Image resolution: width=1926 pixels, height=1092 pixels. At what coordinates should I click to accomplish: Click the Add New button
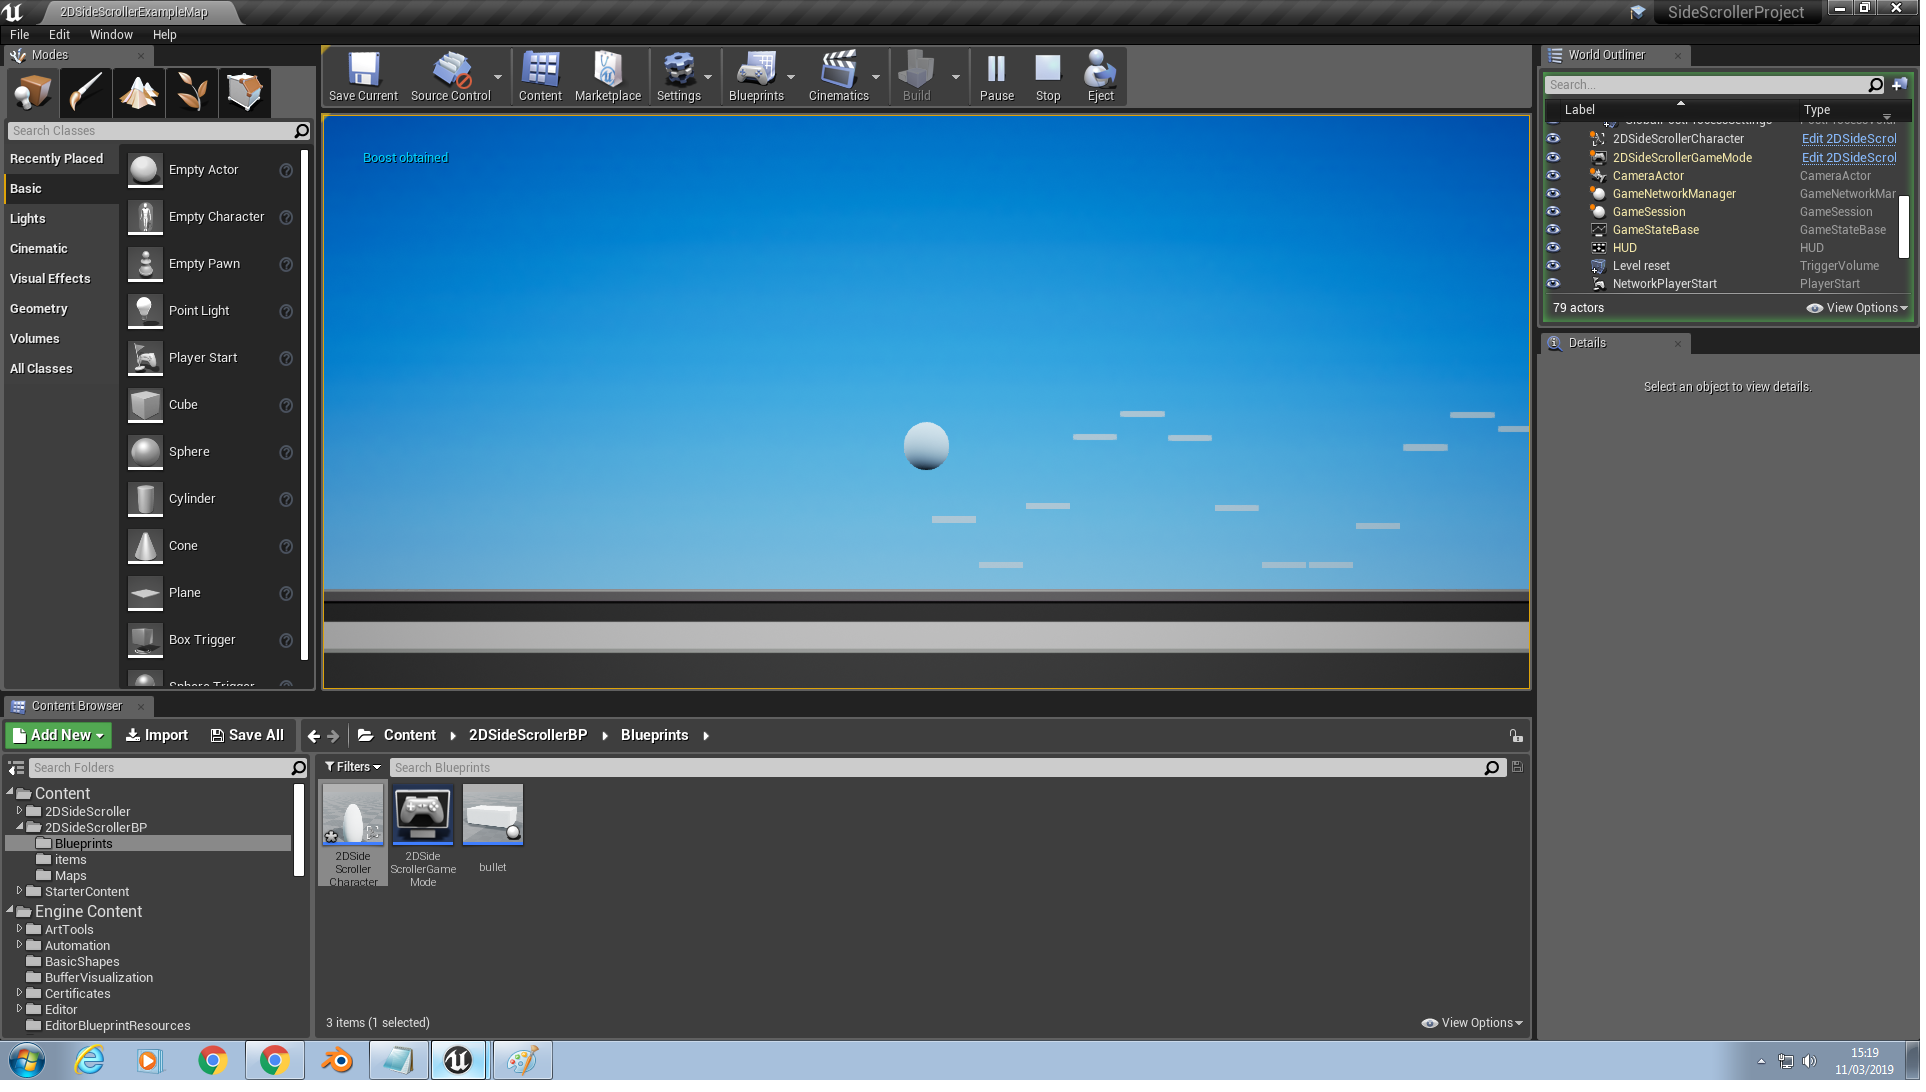(x=58, y=737)
